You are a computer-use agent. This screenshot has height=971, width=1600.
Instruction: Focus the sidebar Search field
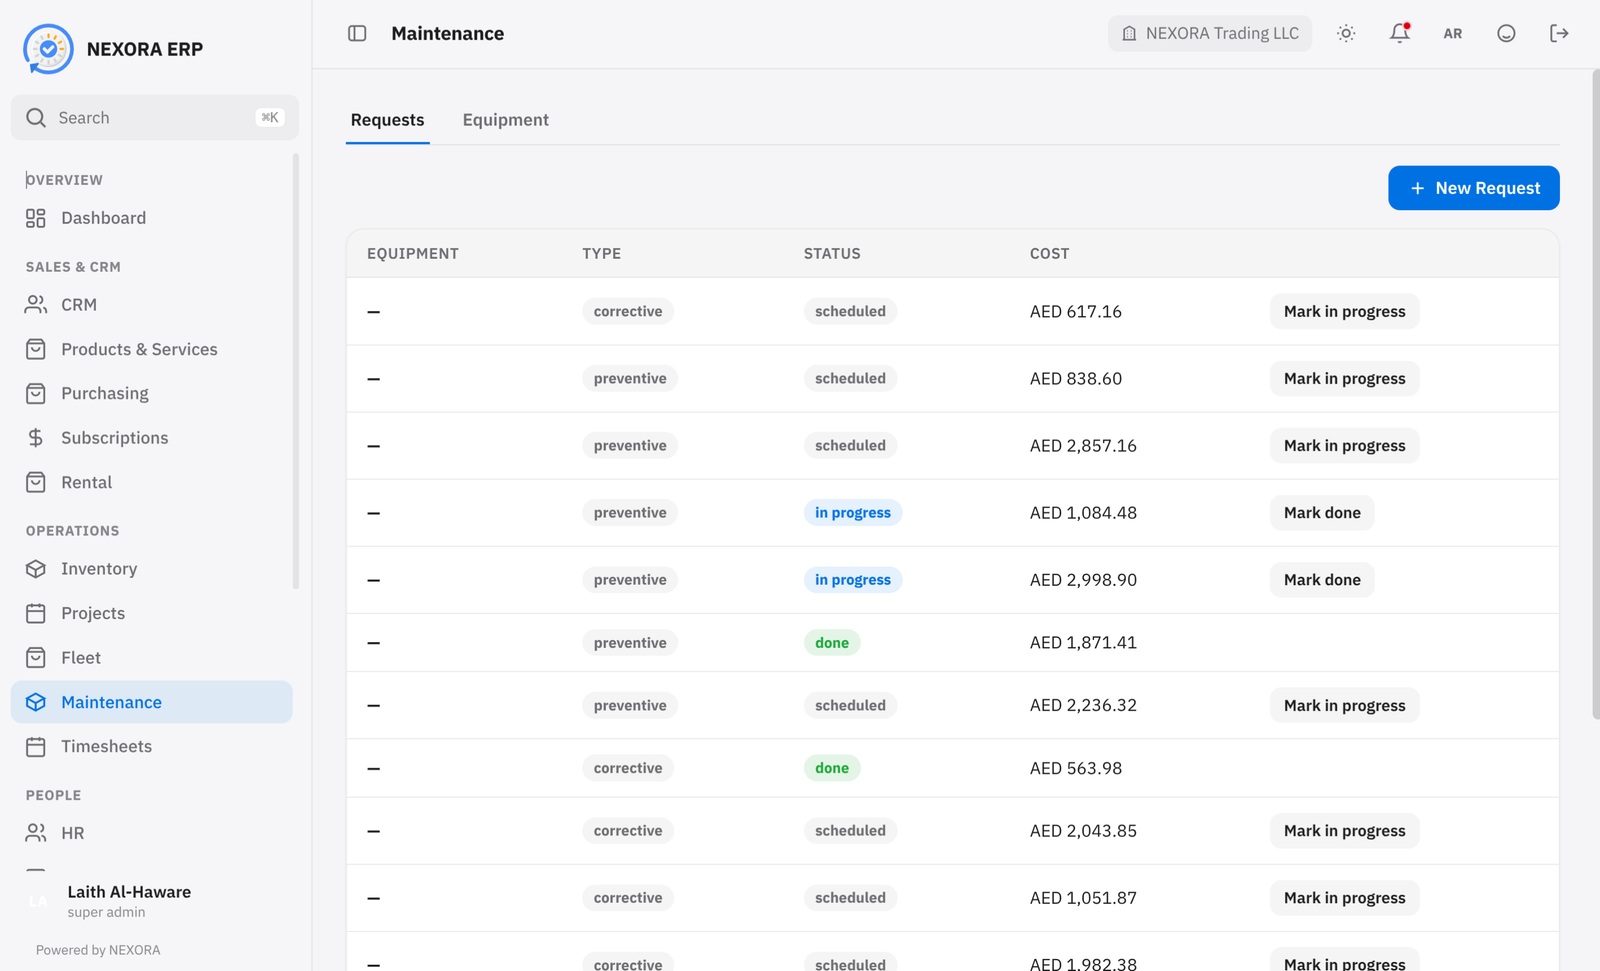pyautogui.click(x=155, y=117)
